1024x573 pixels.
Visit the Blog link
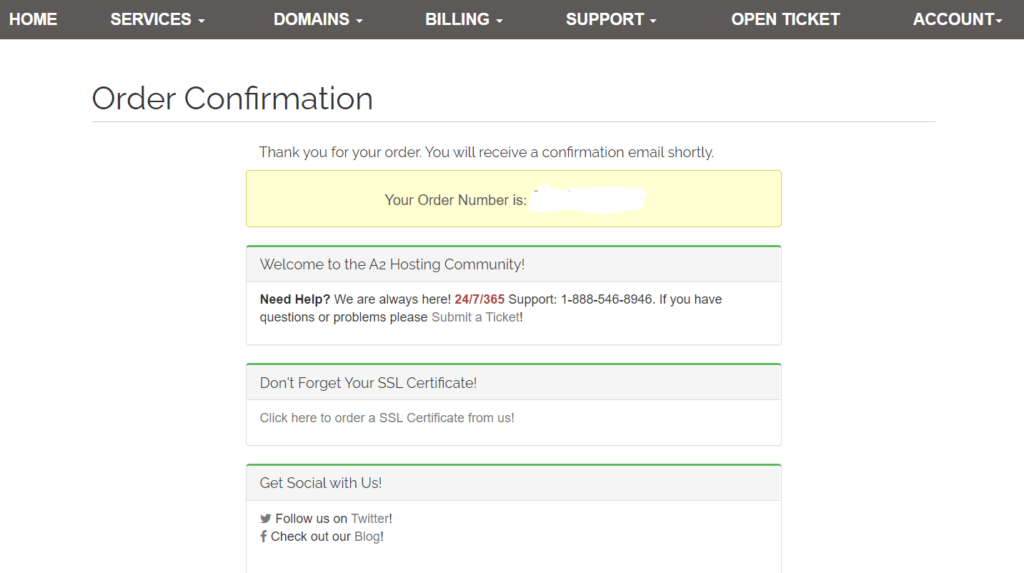(367, 536)
